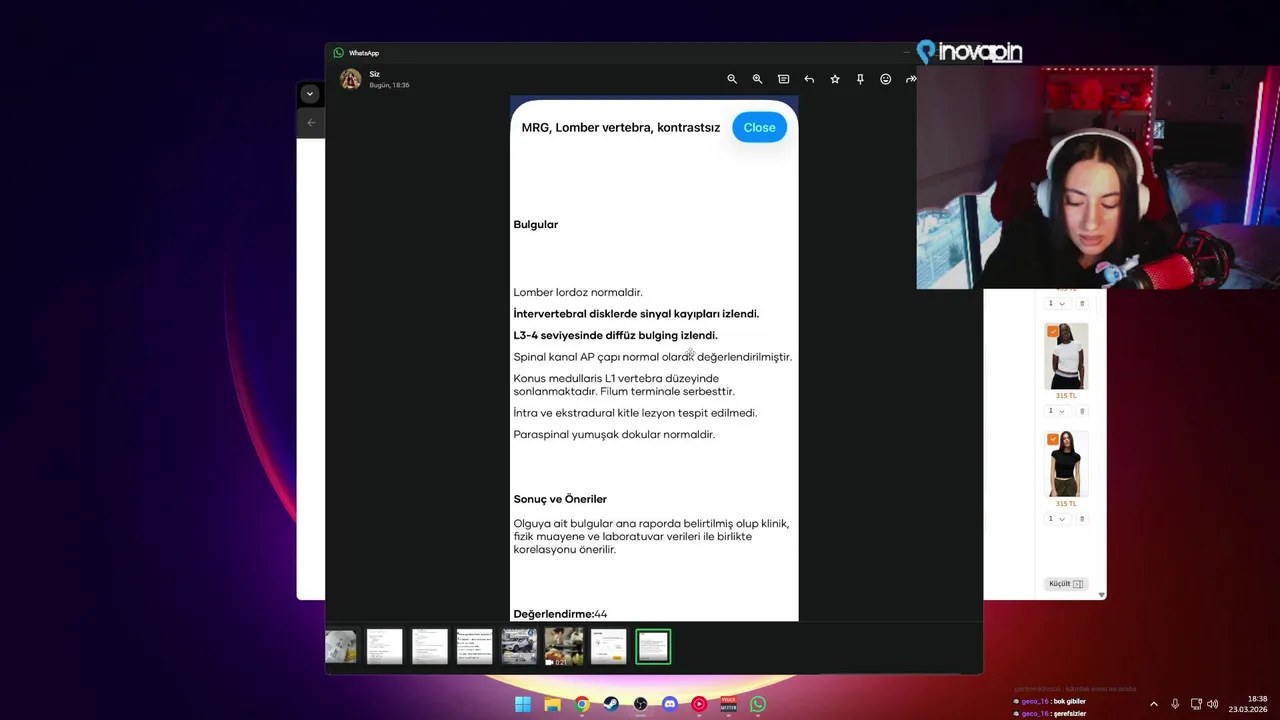Open OBS Studio from the taskbar
The image size is (1280, 720).
coord(640,704)
